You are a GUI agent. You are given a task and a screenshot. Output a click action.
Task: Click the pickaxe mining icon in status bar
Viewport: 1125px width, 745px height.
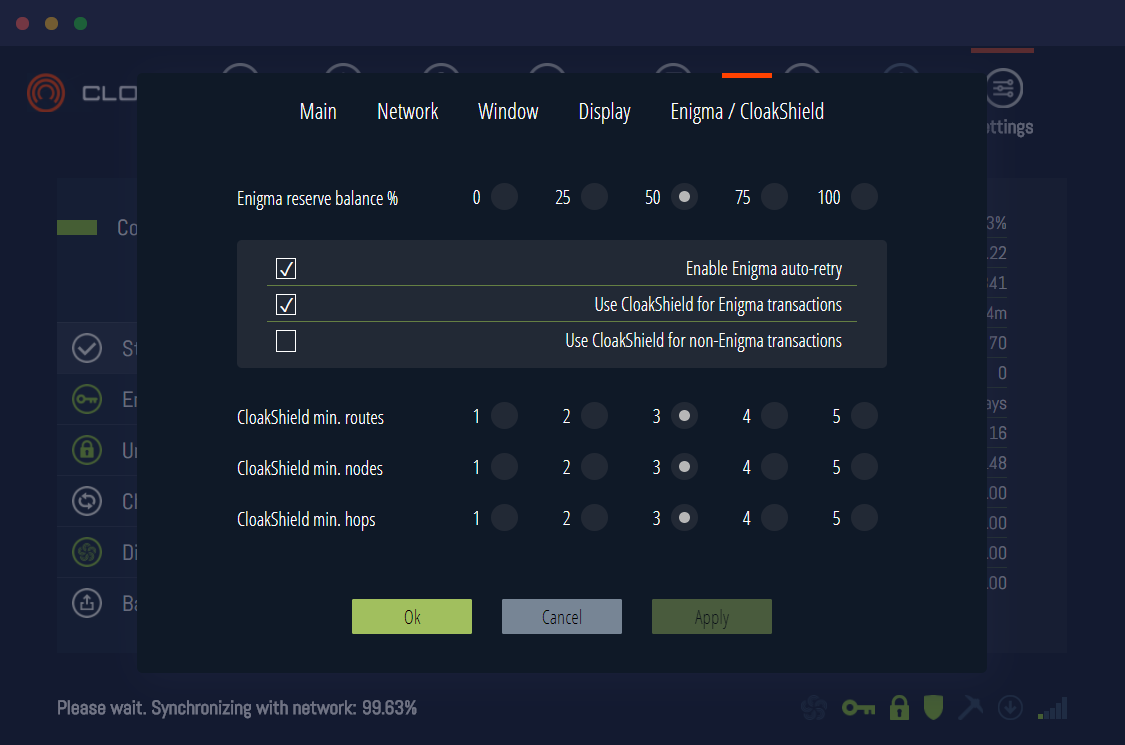point(971,707)
